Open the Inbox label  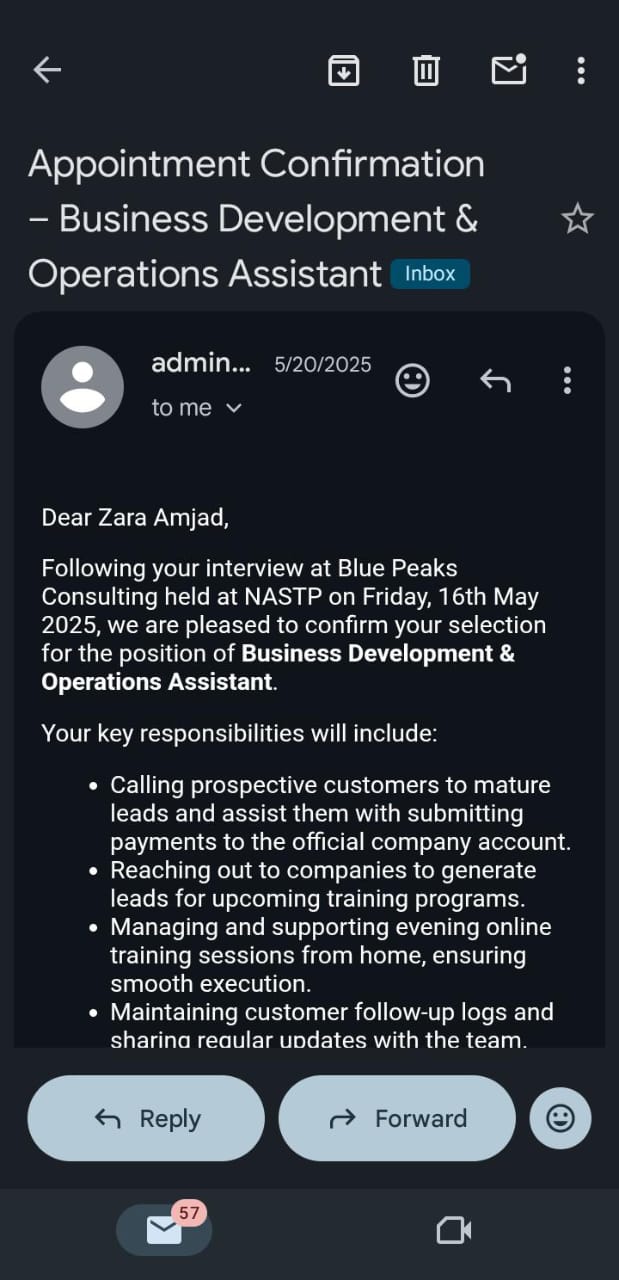430,274
